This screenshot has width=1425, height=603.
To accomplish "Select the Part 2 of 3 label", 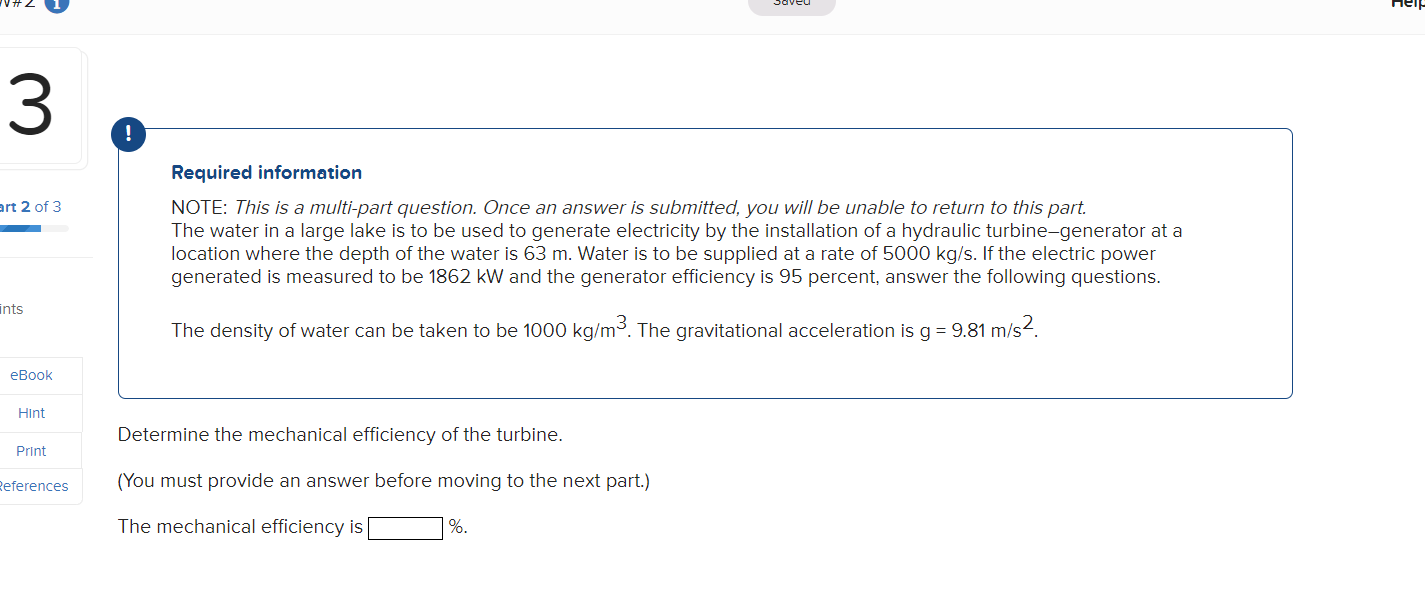I will click(30, 206).
